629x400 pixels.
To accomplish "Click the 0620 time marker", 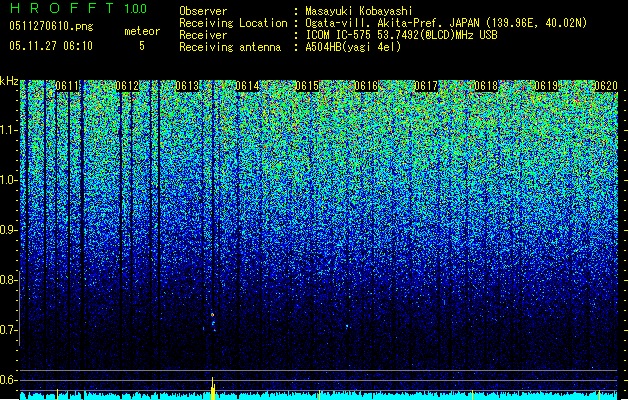I will coord(606,86).
